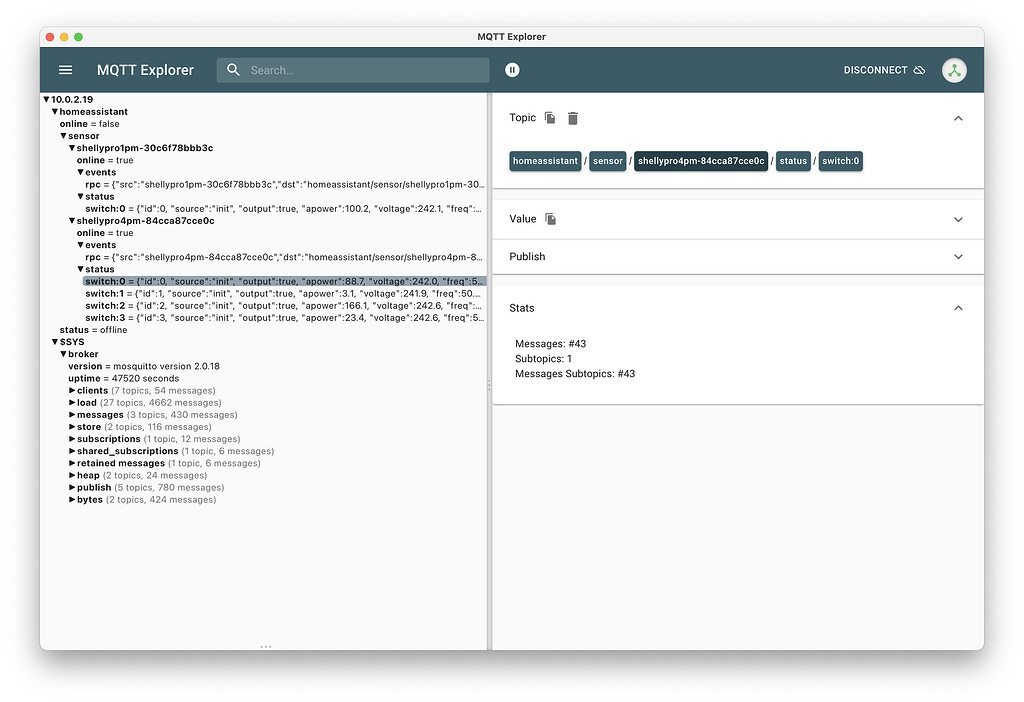Screen dimensions: 1024x702
Task: Click the 'Messages: #43' stat
Action: pyautogui.click(x=551, y=343)
